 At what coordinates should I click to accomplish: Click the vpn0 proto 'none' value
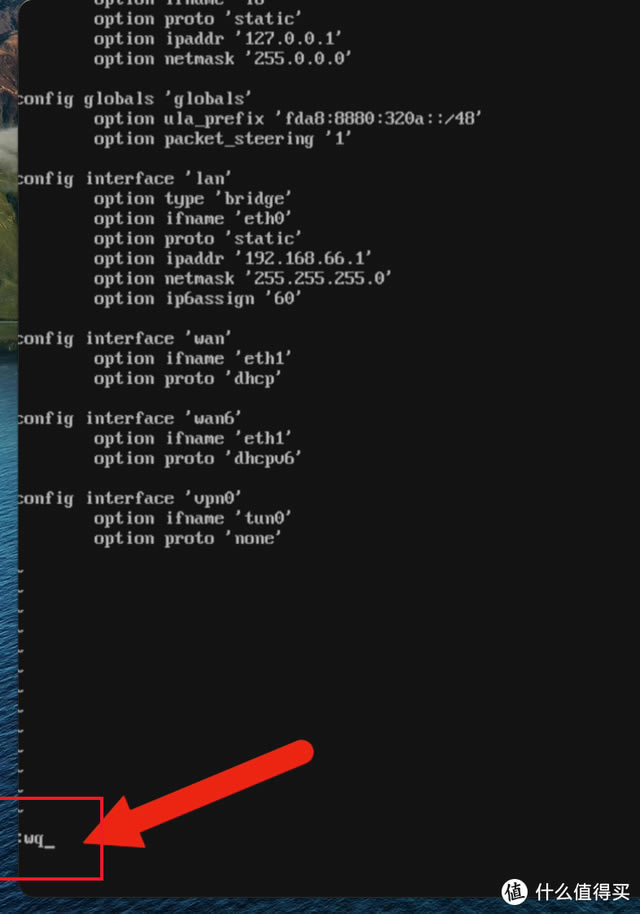253,538
